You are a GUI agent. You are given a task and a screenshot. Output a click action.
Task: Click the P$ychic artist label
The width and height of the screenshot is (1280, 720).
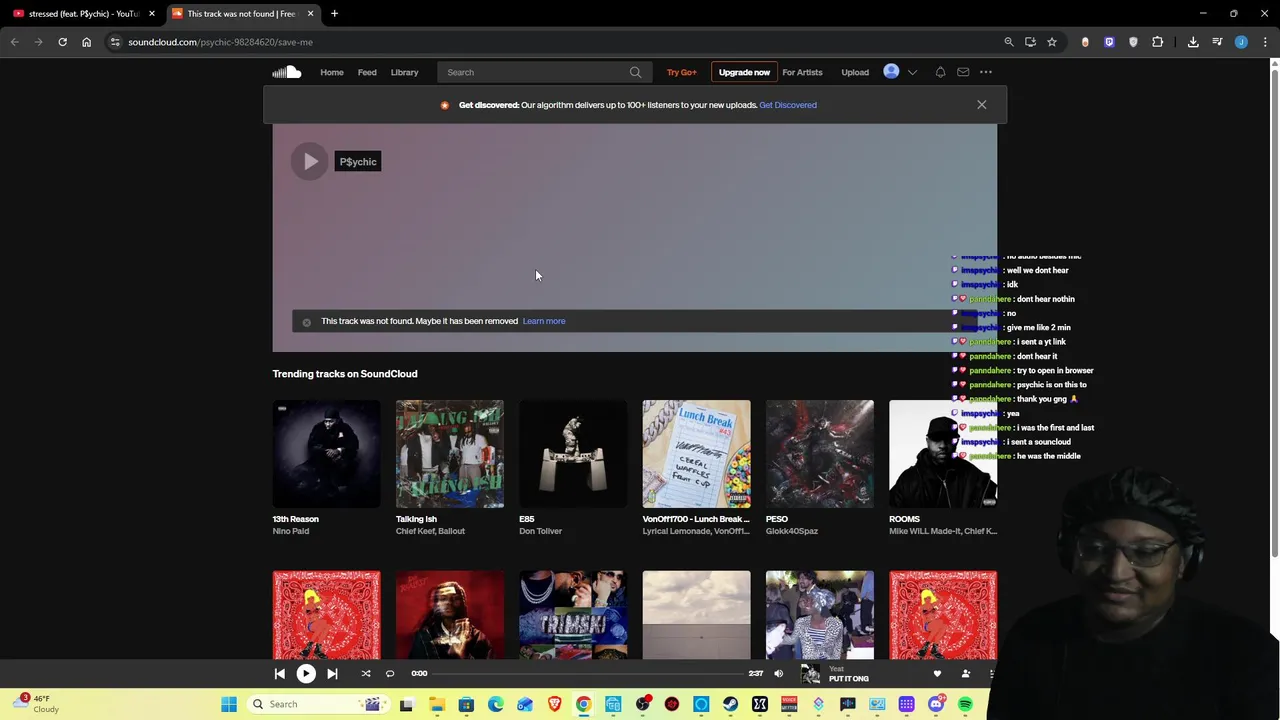point(358,162)
